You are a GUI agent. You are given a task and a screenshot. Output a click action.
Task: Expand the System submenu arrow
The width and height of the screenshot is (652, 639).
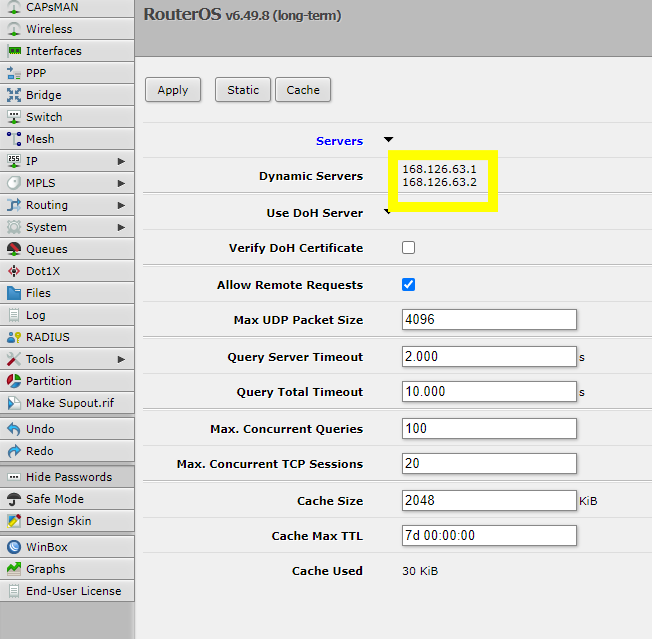pos(121,227)
